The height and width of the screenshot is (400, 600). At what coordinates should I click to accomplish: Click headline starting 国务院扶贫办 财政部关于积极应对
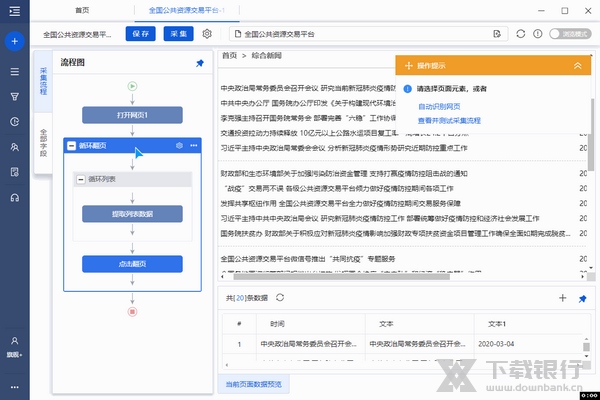click(395, 233)
